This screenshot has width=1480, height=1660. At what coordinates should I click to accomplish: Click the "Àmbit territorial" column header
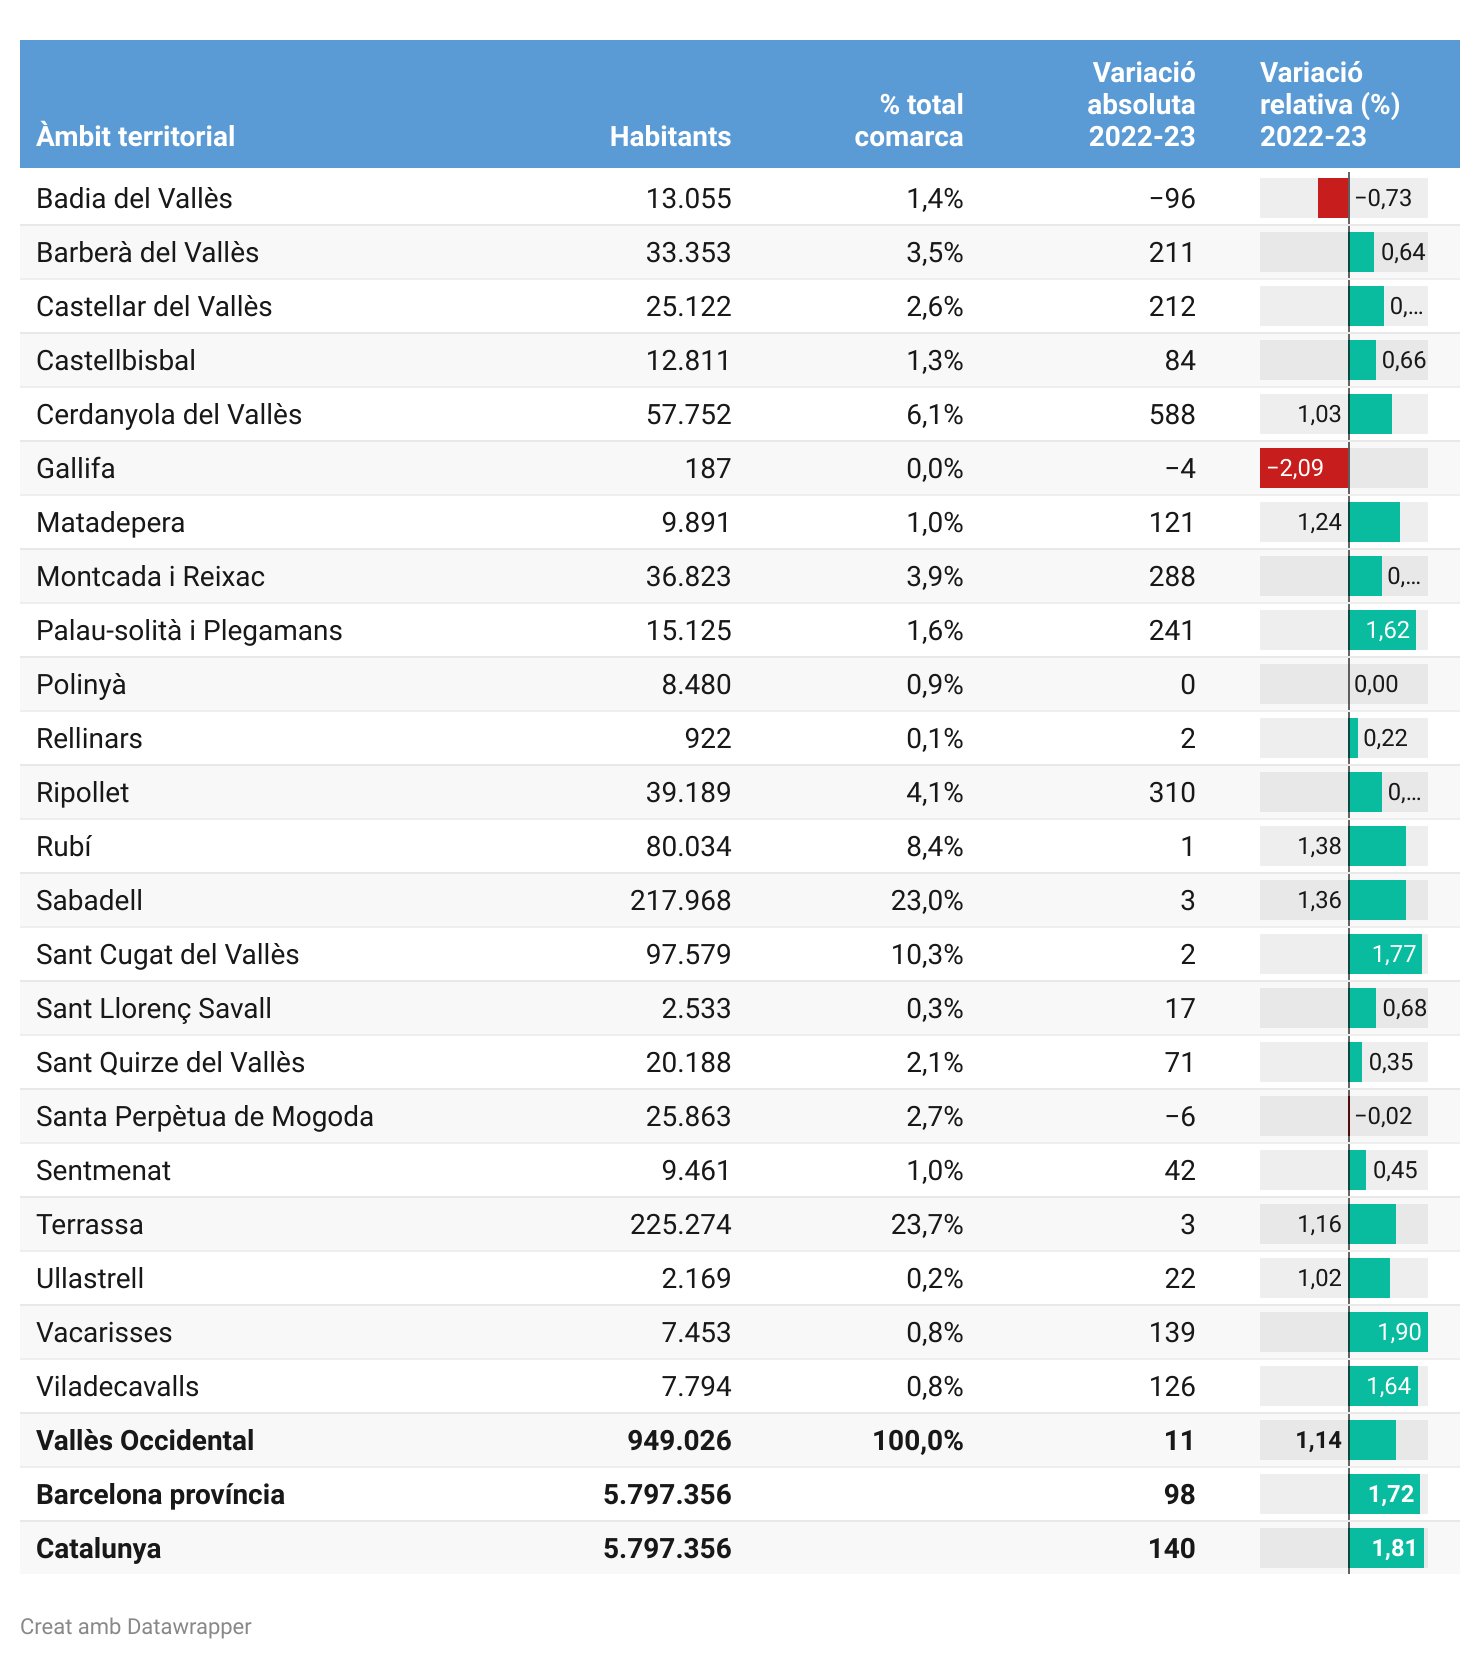[135, 136]
